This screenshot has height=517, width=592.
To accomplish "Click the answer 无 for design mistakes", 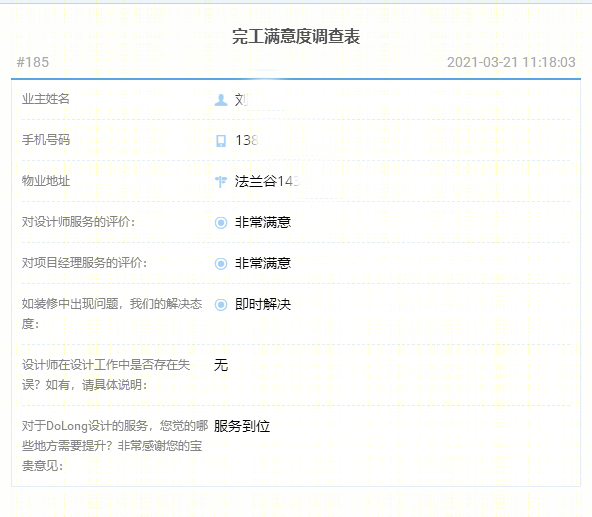I will point(221,365).
